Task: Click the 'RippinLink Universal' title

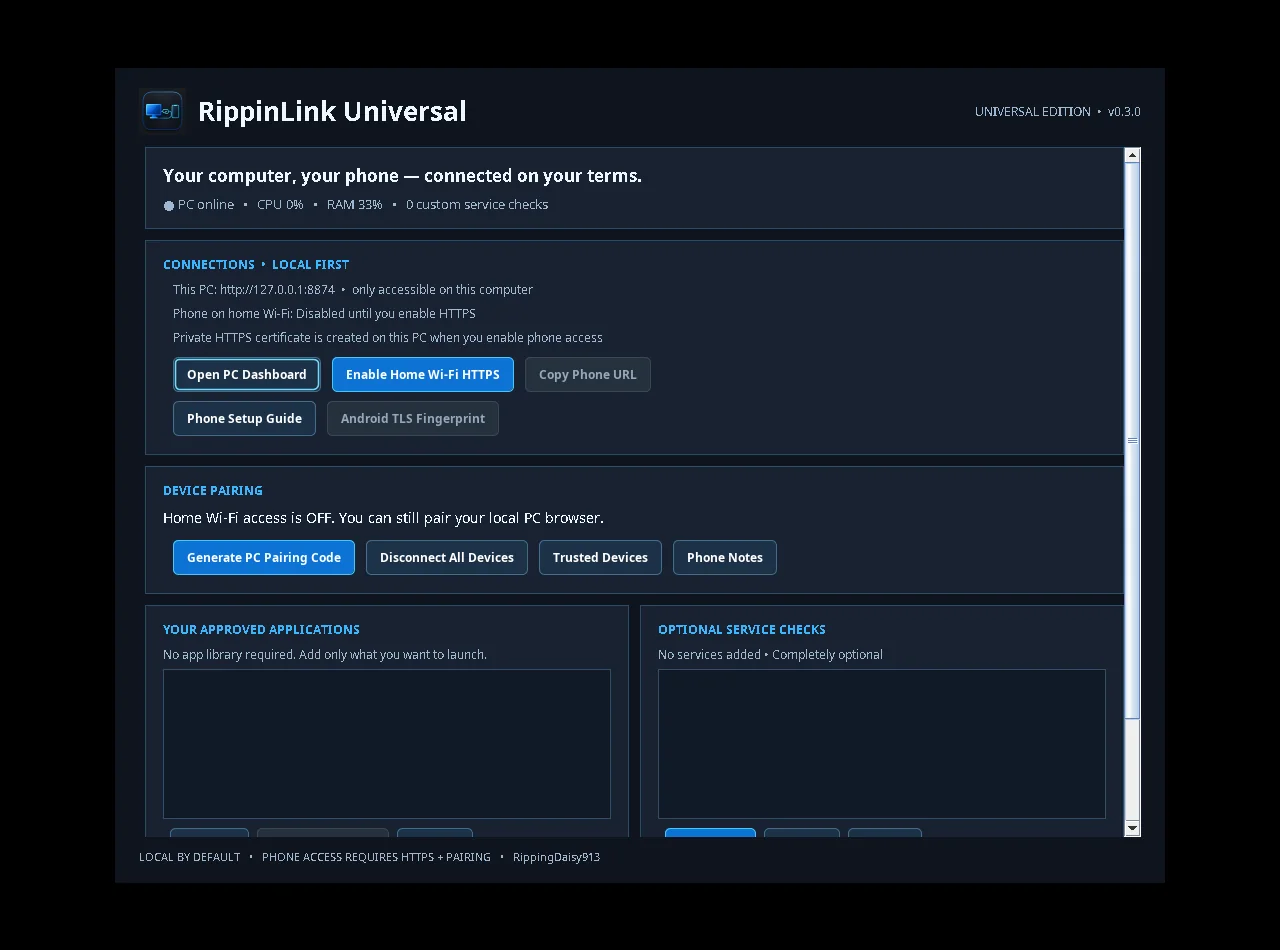Action: (x=332, y=111)
